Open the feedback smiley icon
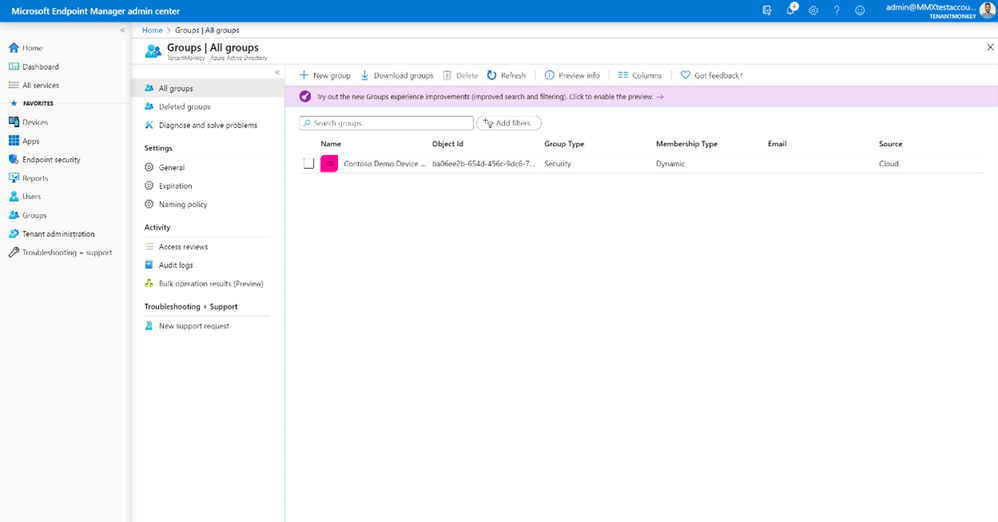This screenshot has width=998, height=522. coord(860,11)
